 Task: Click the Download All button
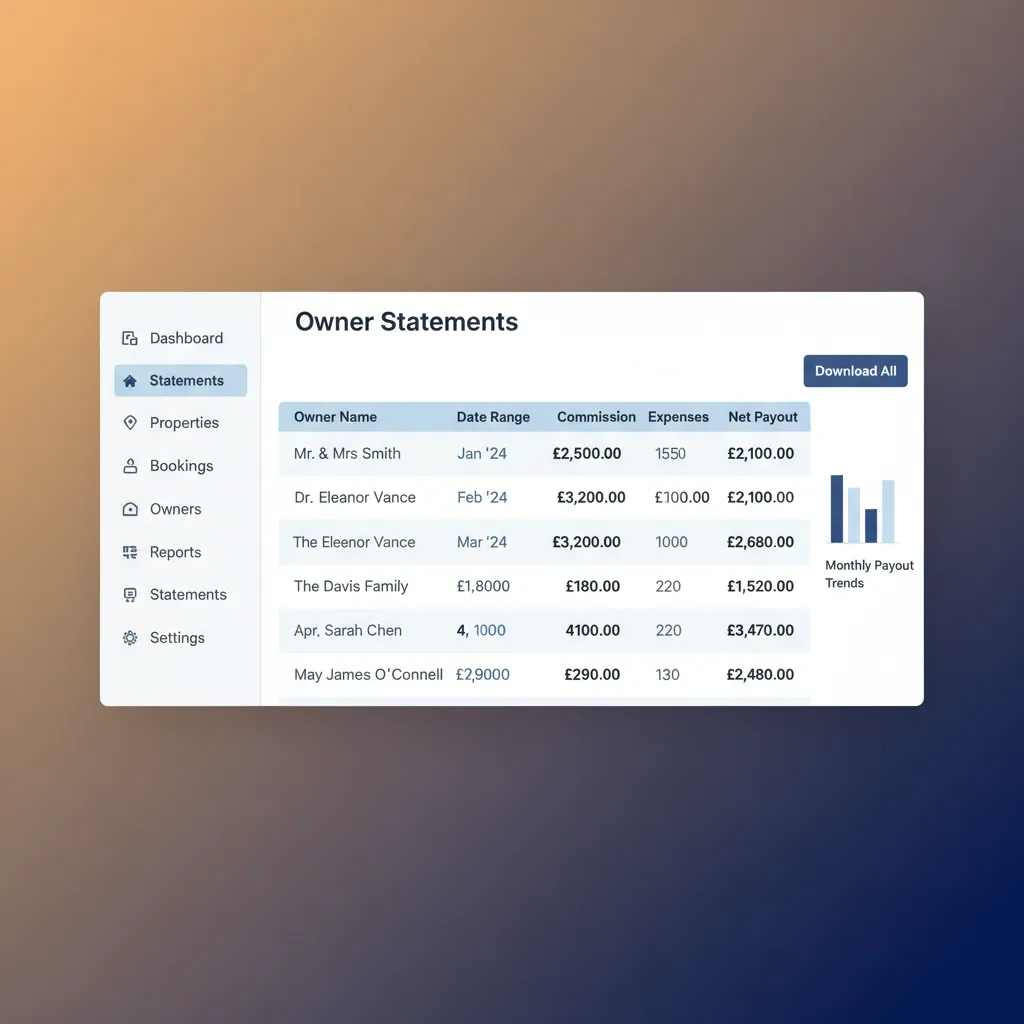click(855, 371)
